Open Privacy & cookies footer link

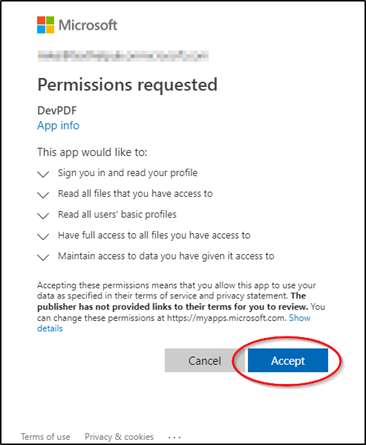tap(119, 436)
